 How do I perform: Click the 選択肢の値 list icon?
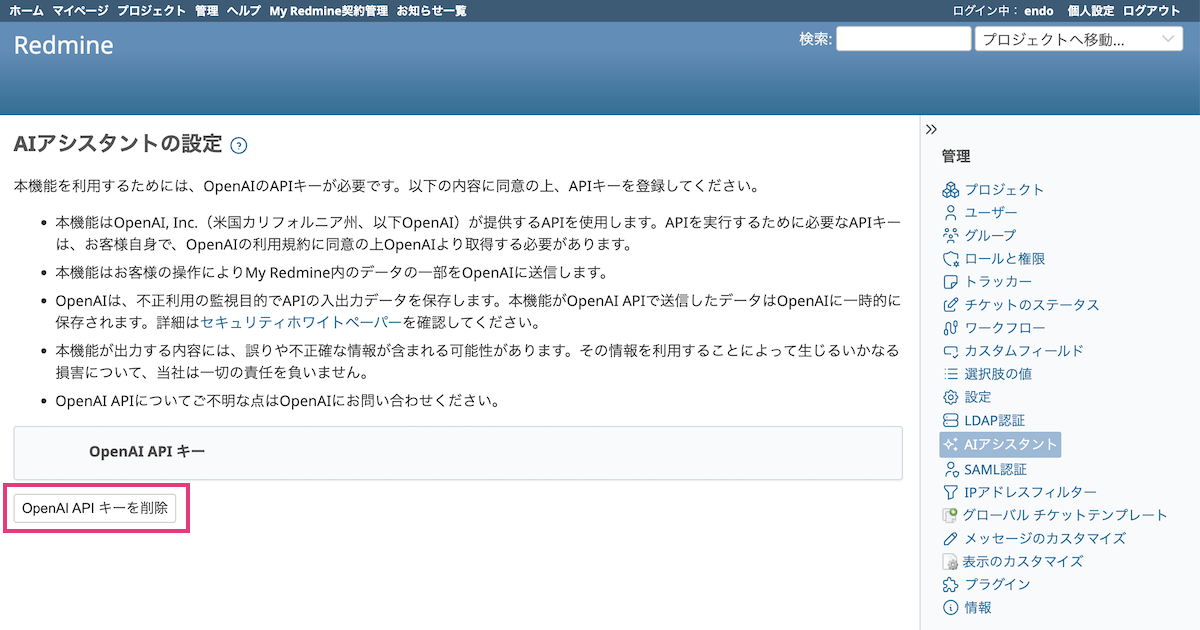(x=950, y=374)
